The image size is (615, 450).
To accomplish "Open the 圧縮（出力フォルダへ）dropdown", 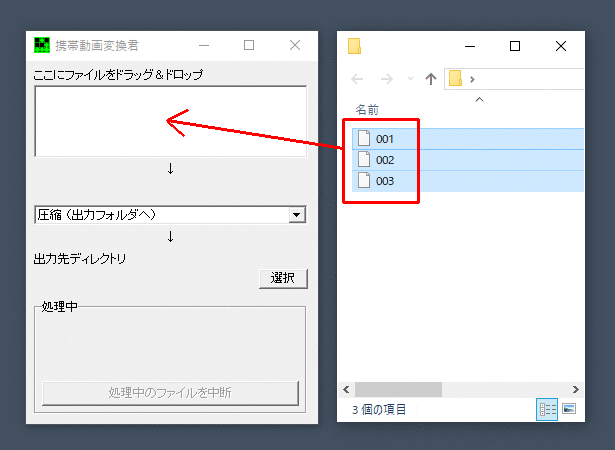I will pos(296,214).
